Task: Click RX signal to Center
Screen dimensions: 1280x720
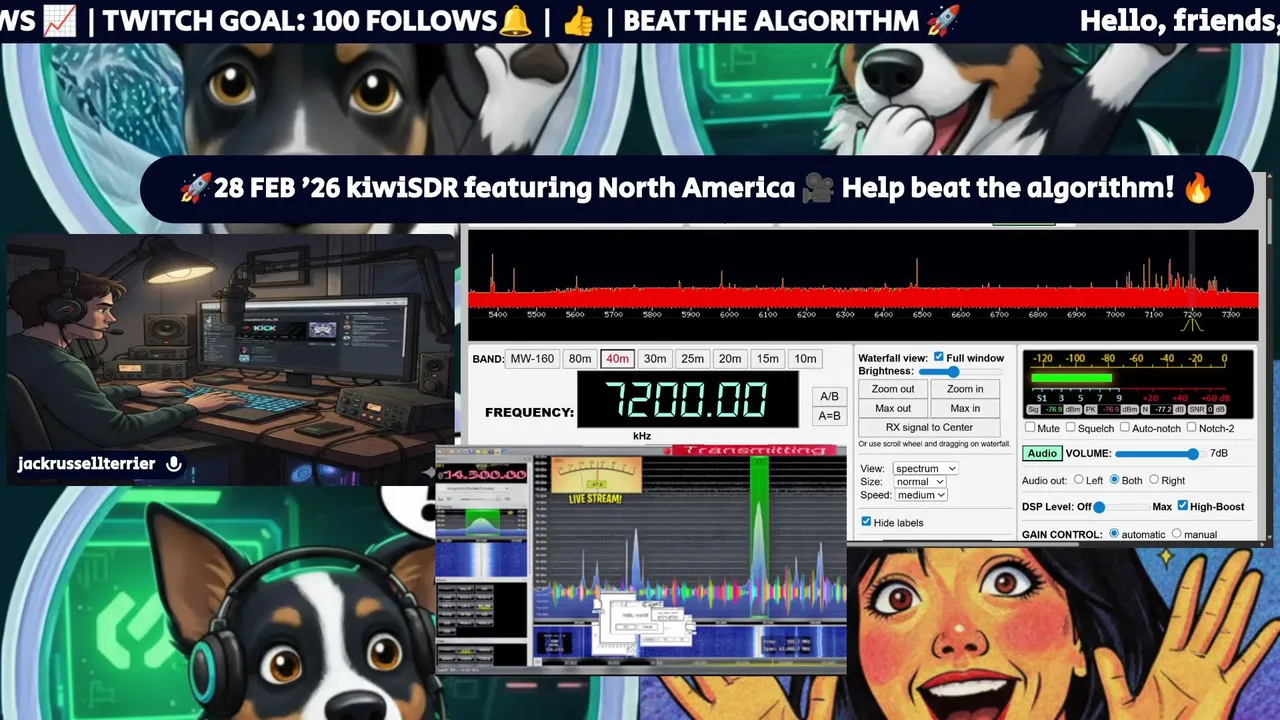Action: pyautogui.click(x=929, y=427)
